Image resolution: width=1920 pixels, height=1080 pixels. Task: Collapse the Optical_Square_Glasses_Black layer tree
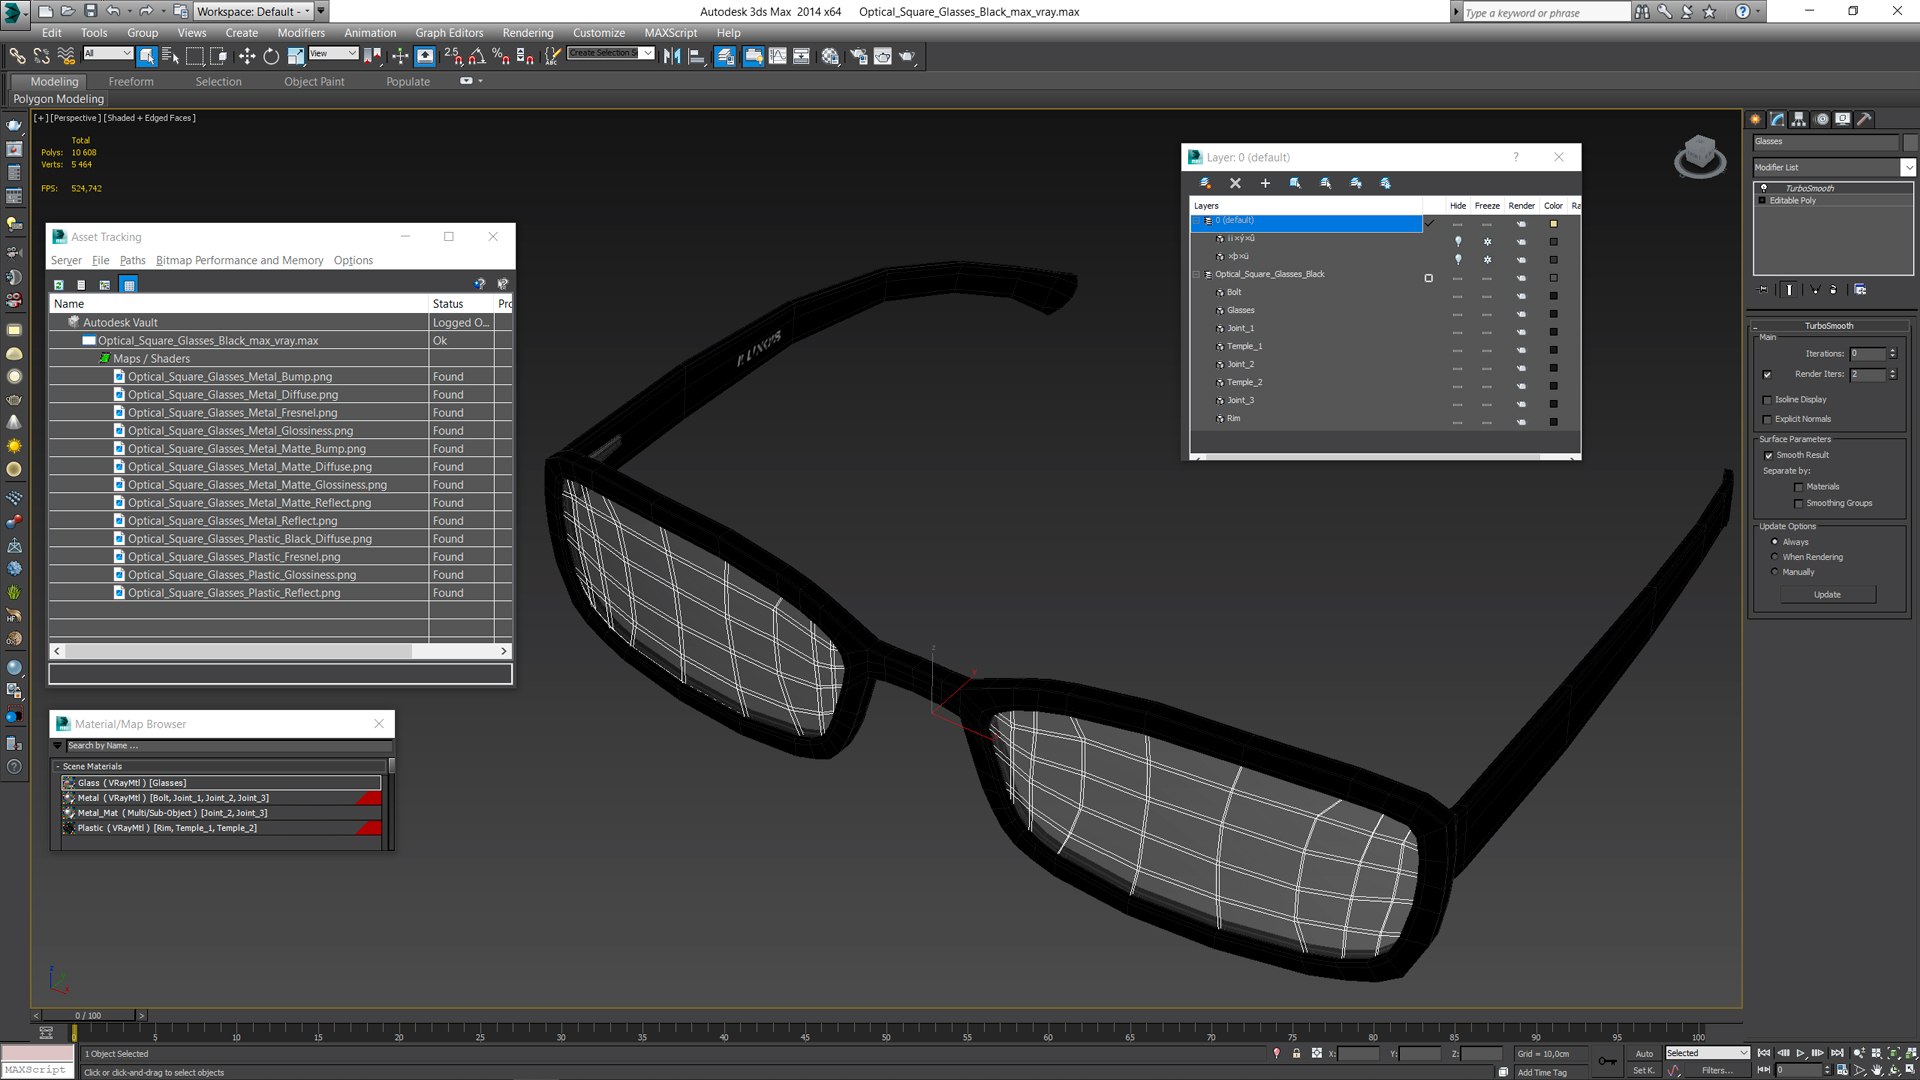(1197, 274)
